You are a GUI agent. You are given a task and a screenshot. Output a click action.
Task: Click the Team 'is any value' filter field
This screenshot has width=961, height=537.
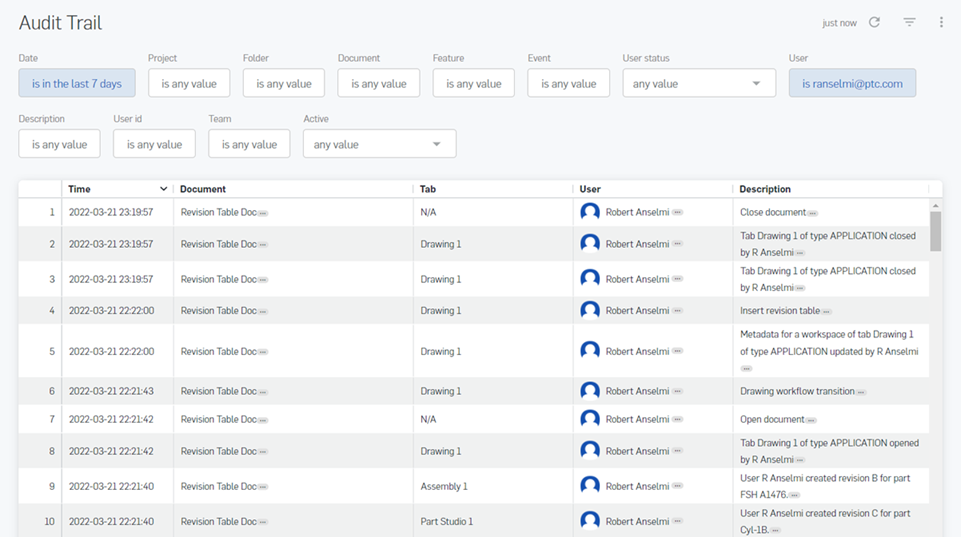click(x=249, y=144)
